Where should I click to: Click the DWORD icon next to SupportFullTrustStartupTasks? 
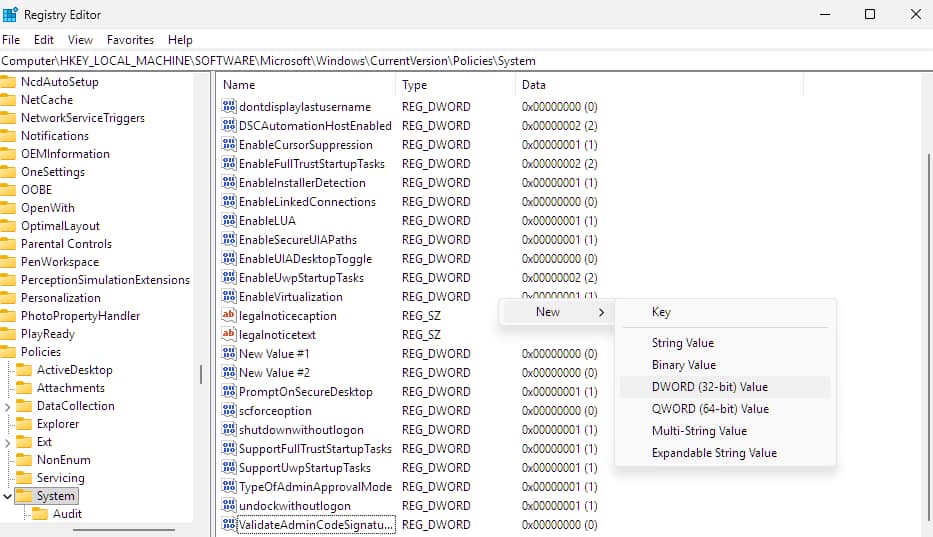click(x=229, y=449)
